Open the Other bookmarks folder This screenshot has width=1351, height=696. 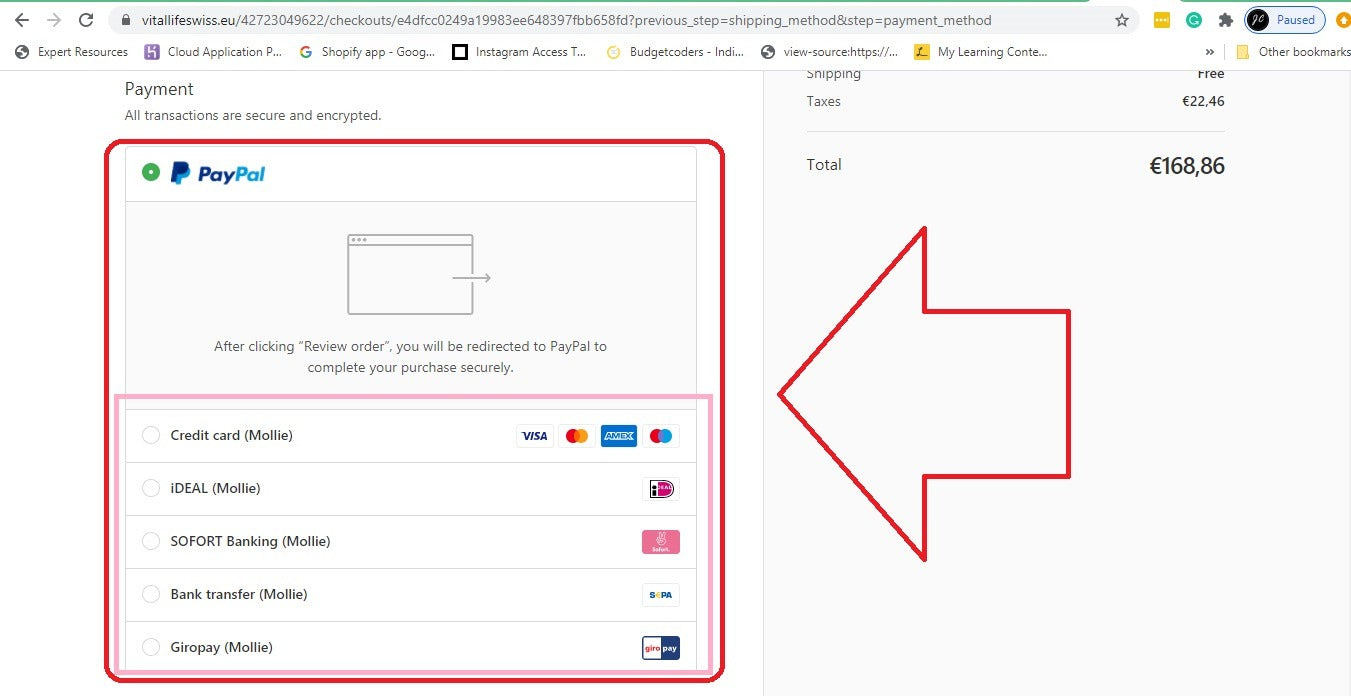point(1294,52)
